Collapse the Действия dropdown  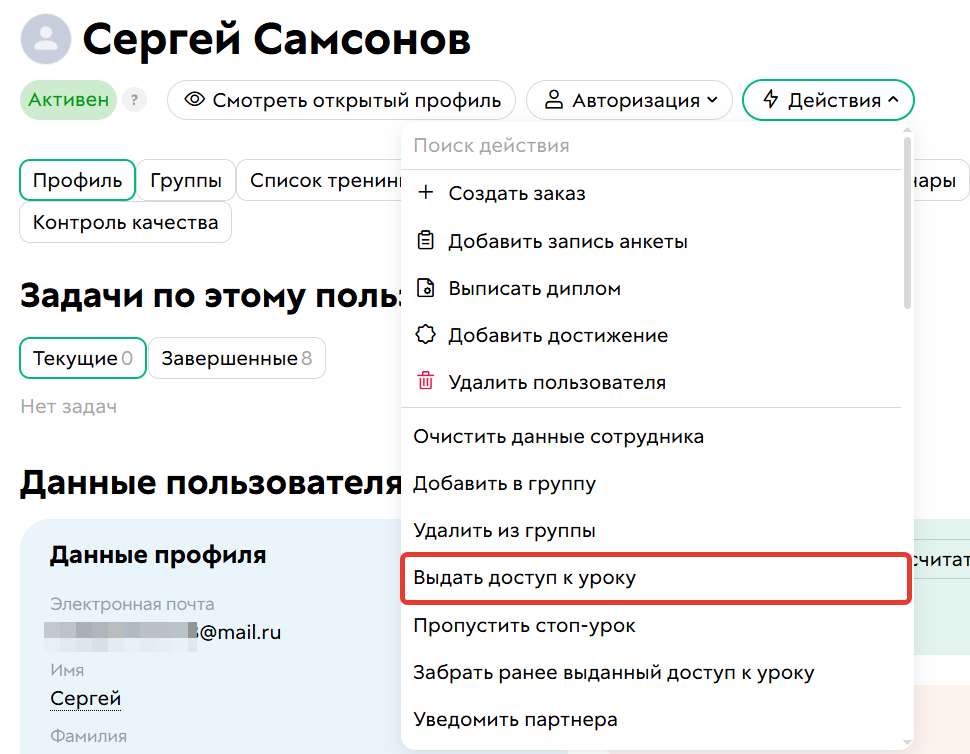click(828, 100)
